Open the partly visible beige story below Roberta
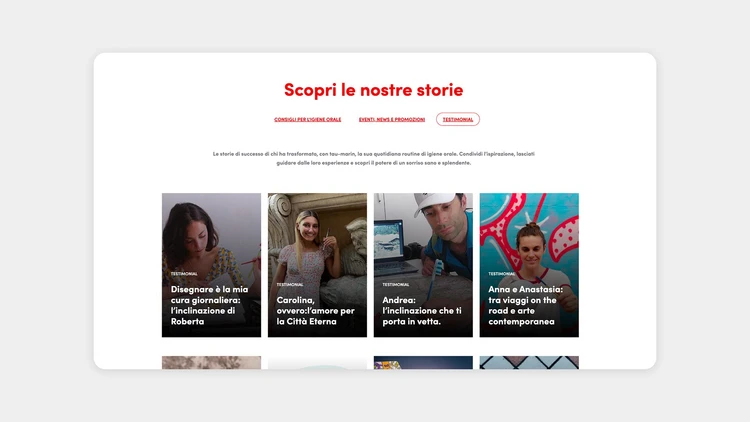750x422 pixels. point(211,363)
